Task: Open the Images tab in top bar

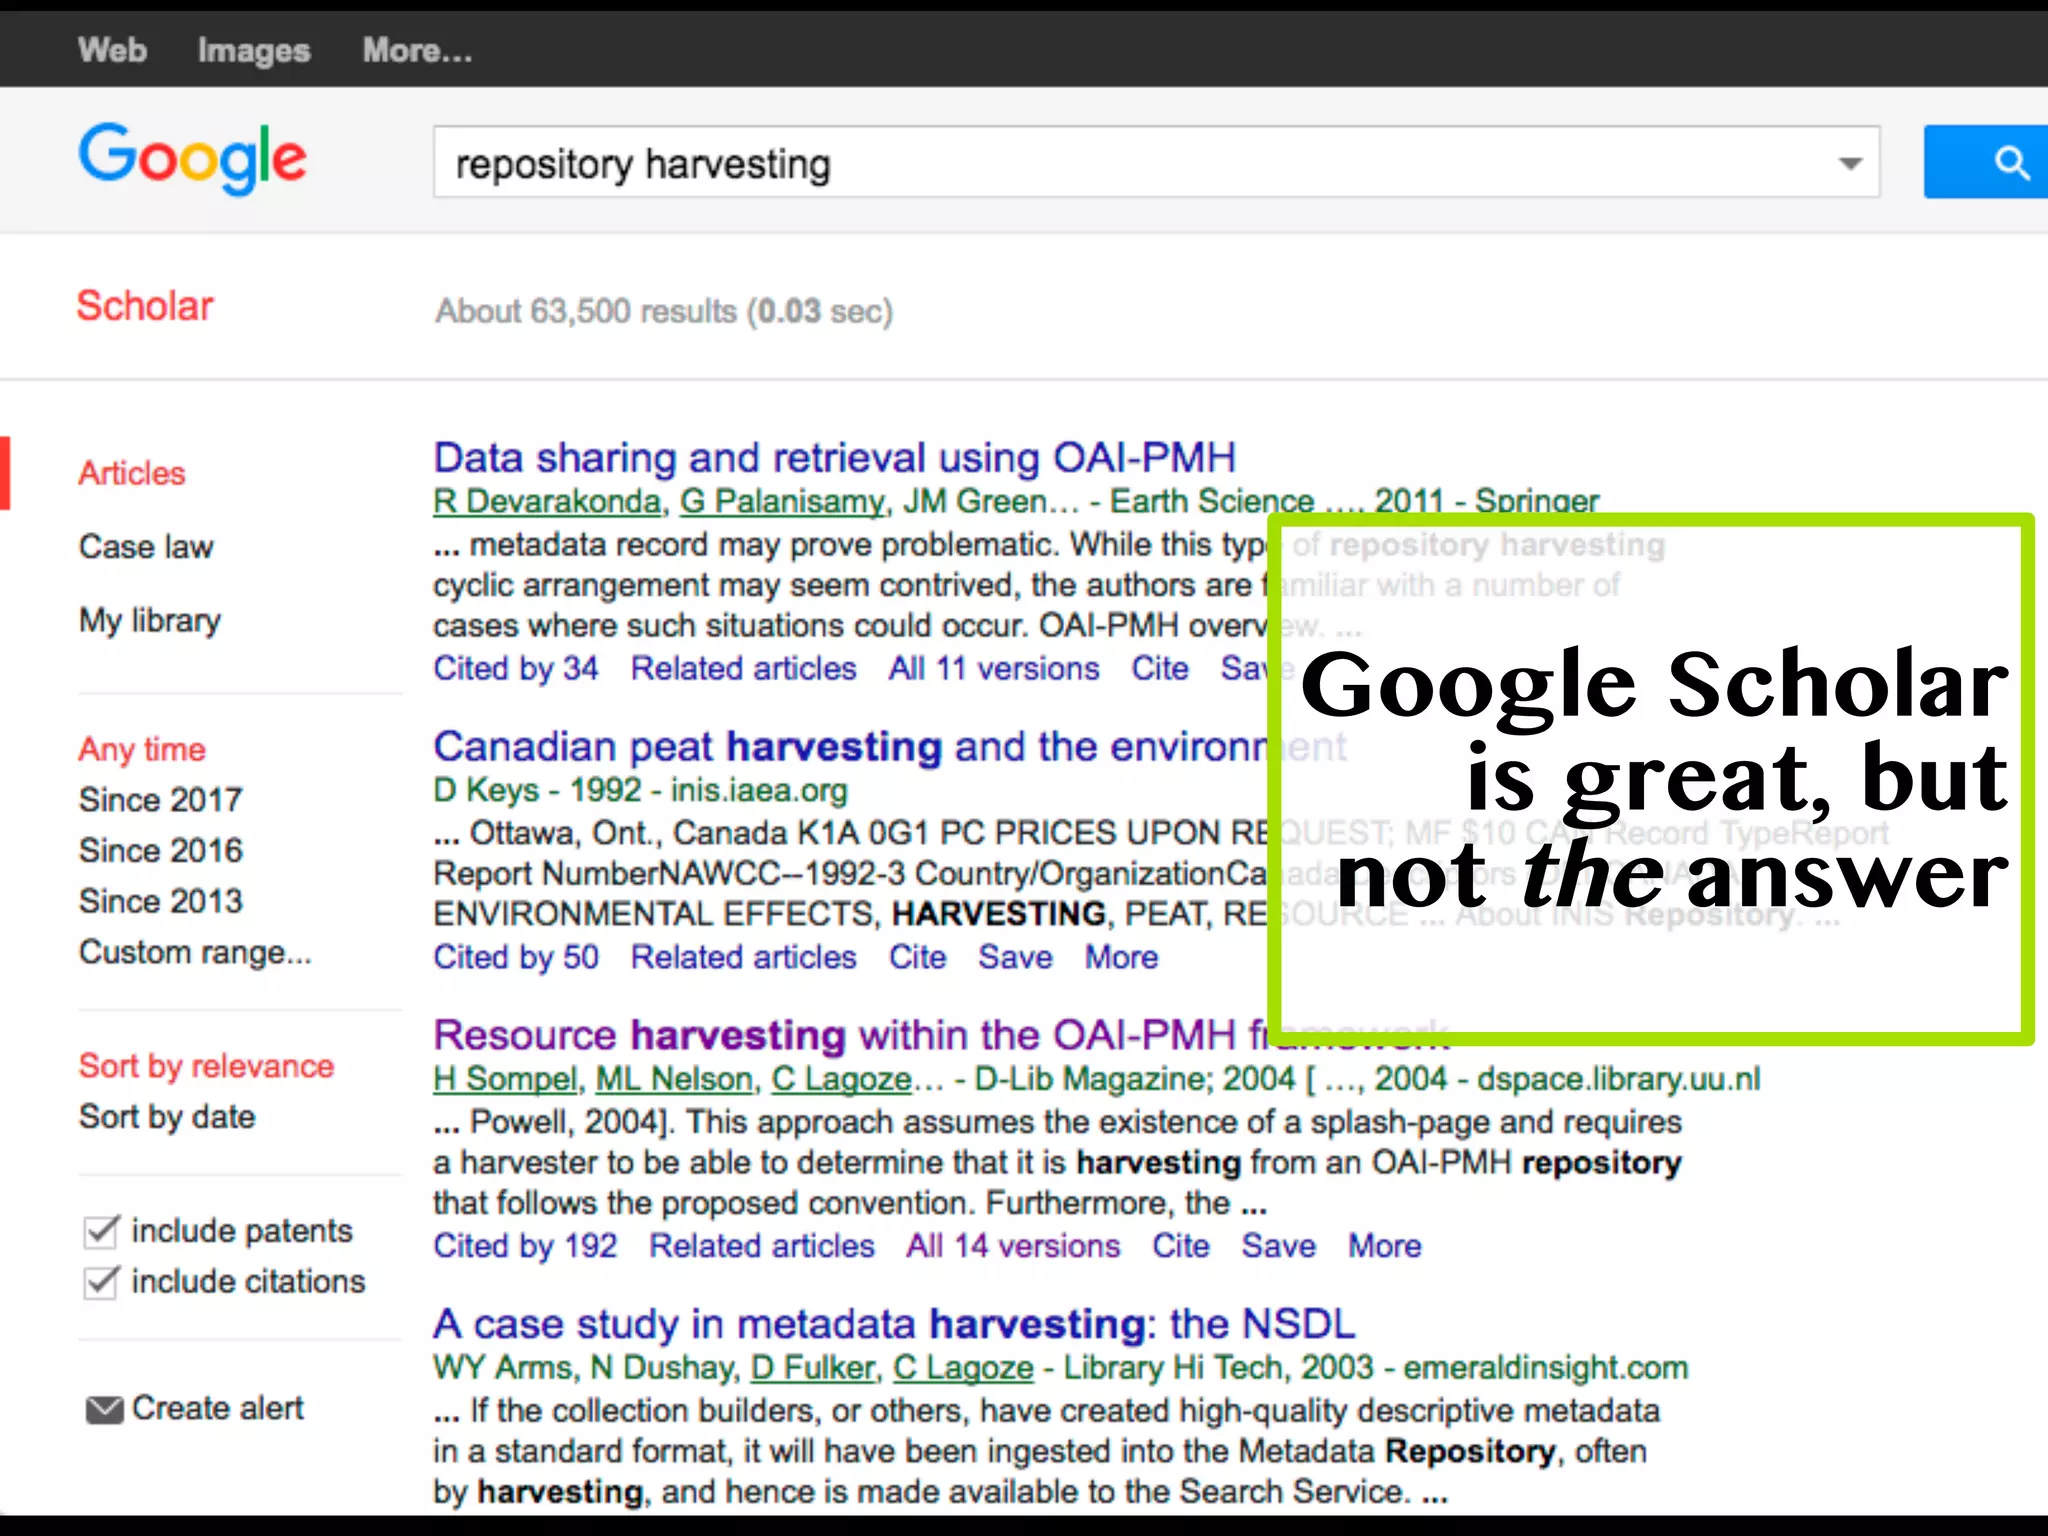Action: [x=254, y=51]
